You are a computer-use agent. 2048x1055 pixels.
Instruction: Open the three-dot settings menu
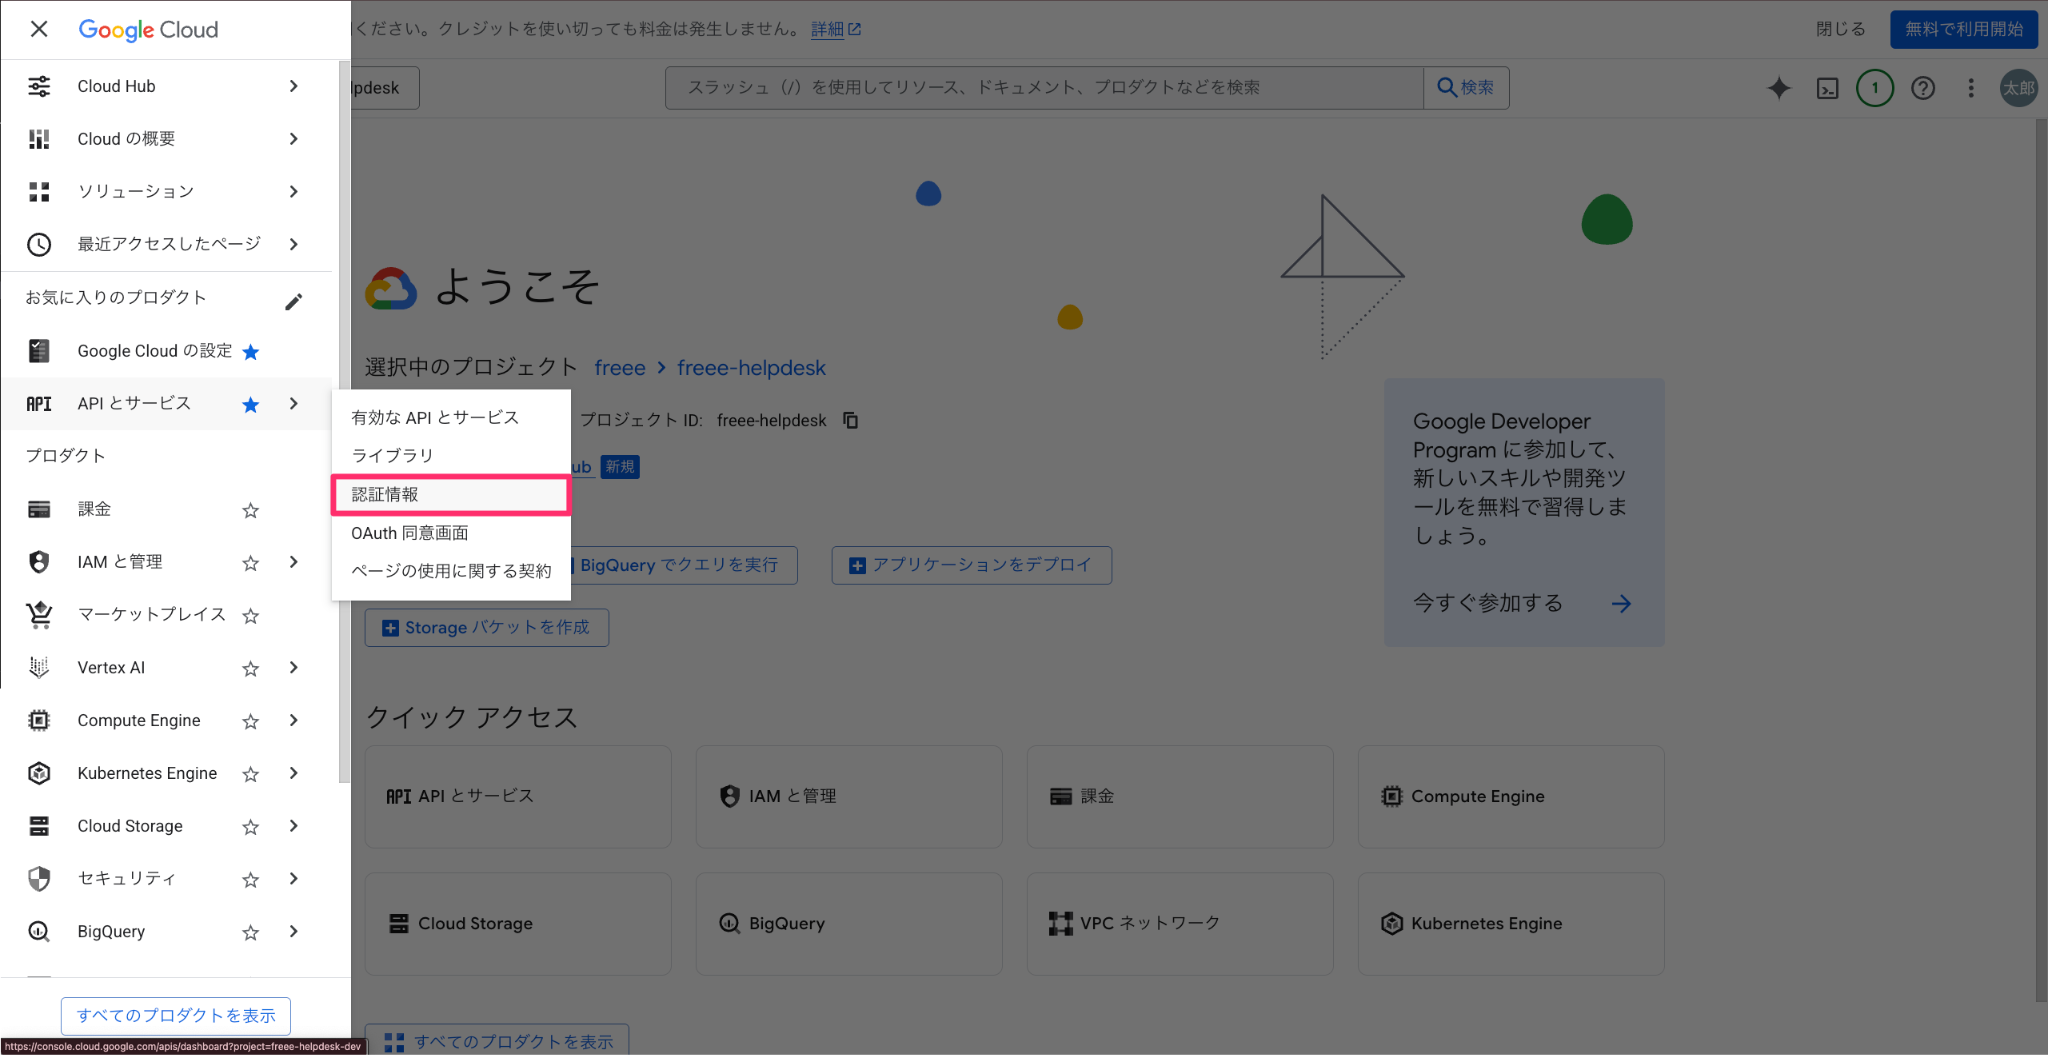pyautogui.click(x=1971, y=88)
